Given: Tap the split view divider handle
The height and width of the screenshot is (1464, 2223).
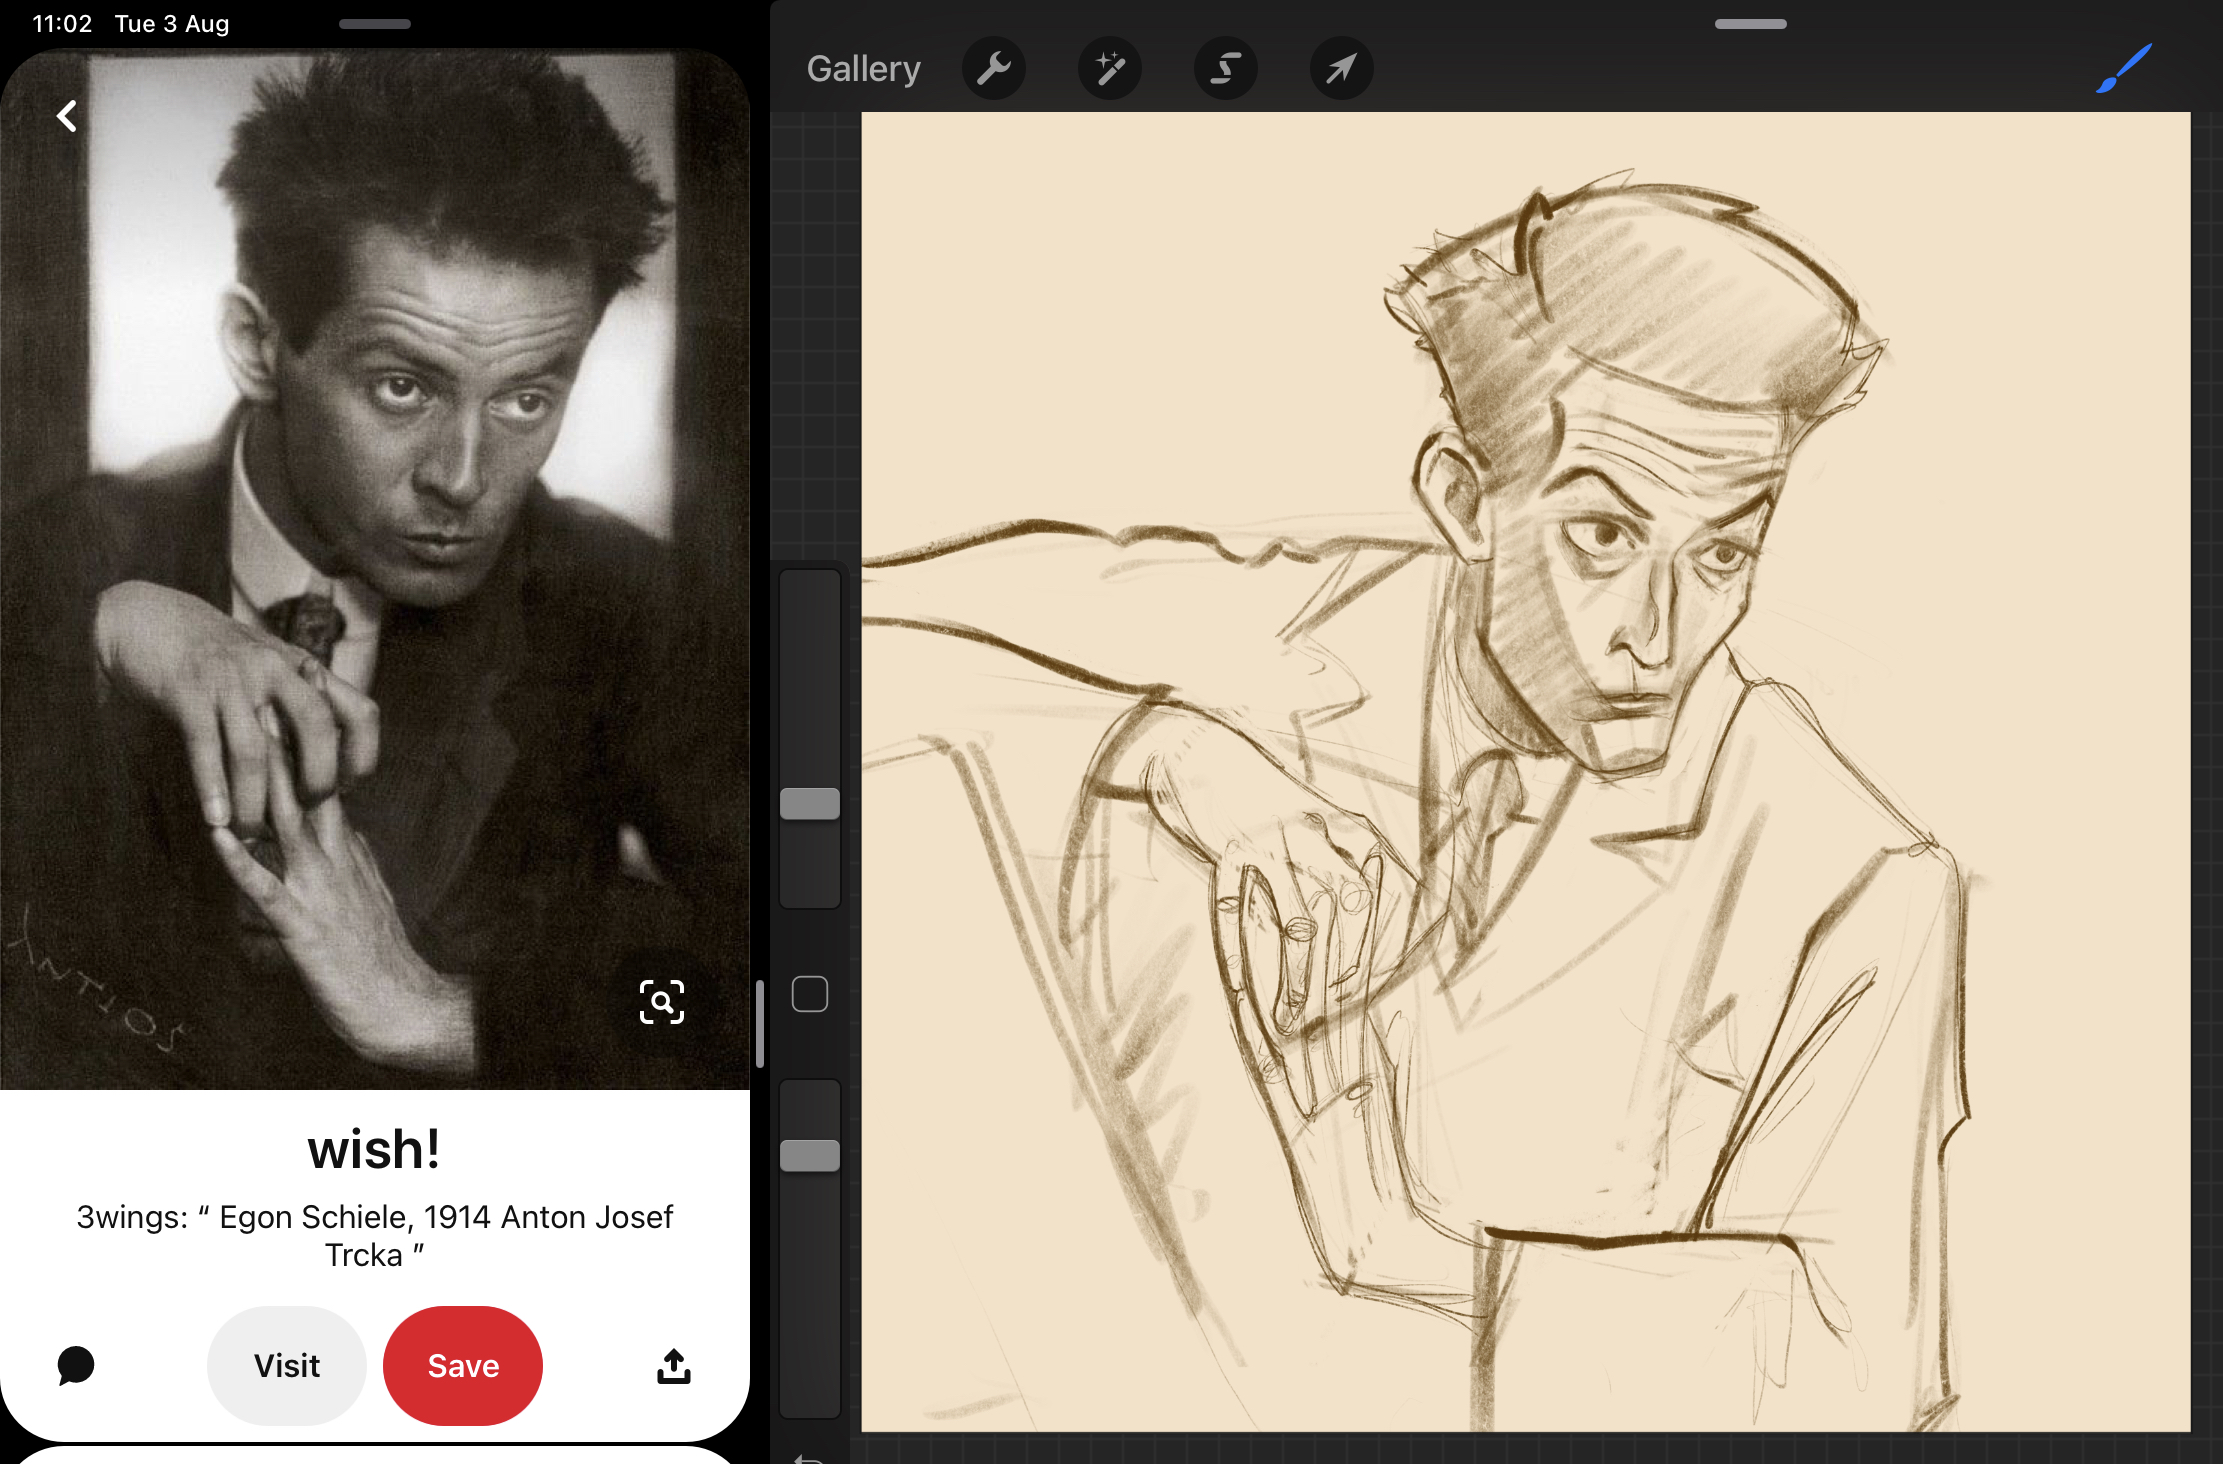Looking at the screenshot, I should (760, 1023).
